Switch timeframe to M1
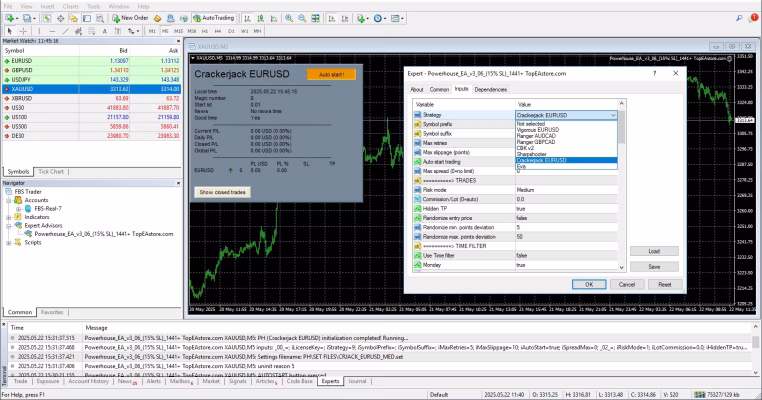 [x=152, y=31]
